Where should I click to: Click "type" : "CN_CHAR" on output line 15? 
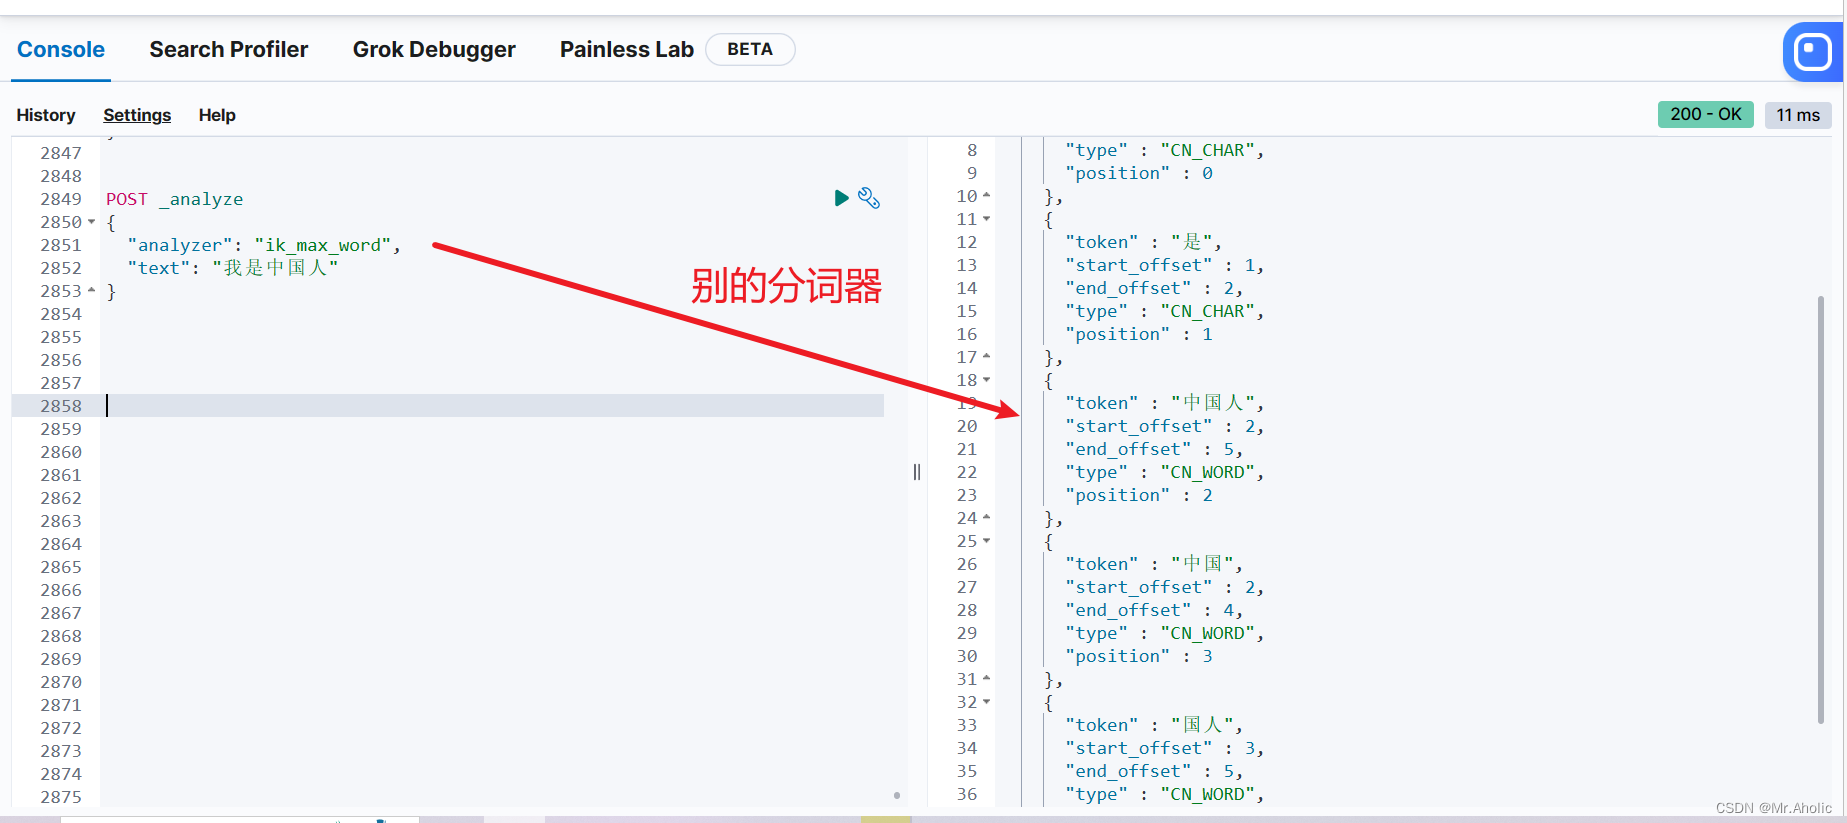(x=1164, y=311)
